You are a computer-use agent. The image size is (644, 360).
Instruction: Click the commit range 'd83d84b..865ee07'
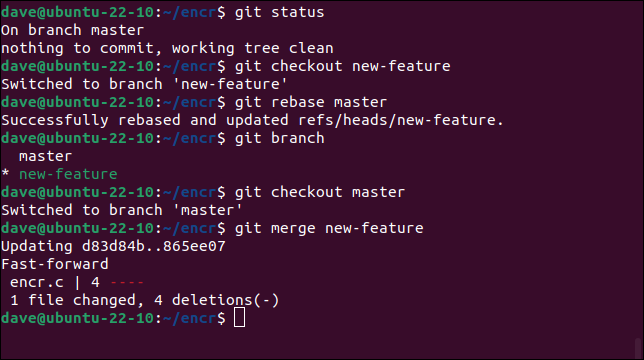pyautogui.click(x=154, y=246)
